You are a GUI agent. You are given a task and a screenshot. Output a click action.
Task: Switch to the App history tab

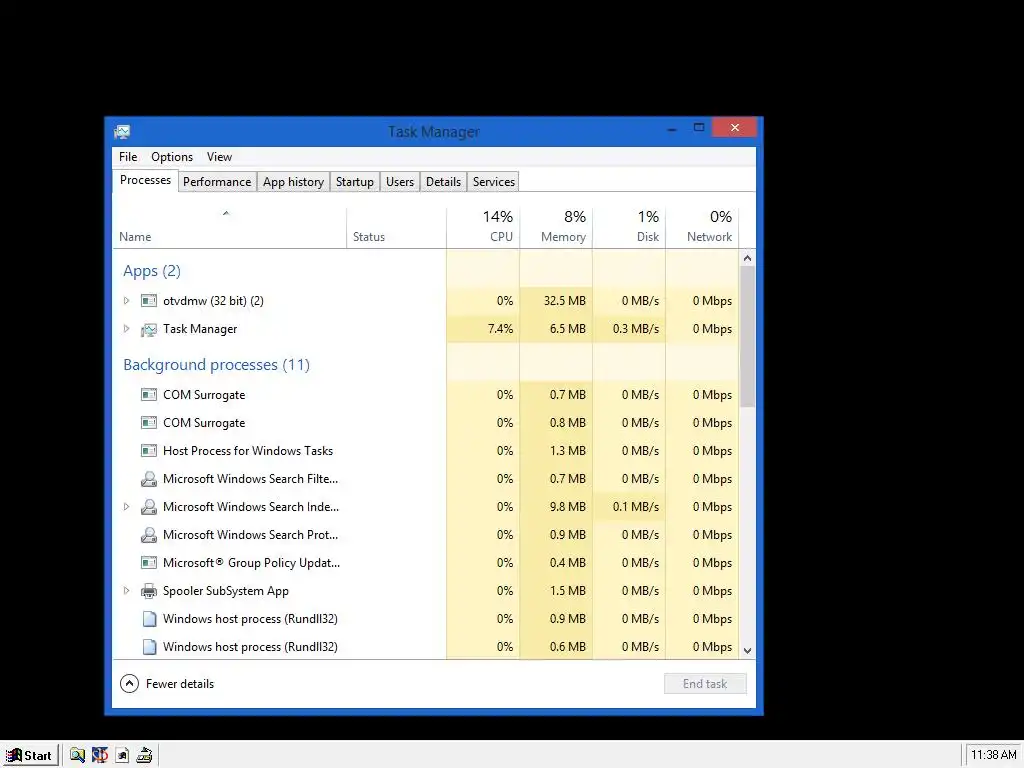[x=293, y=182]
